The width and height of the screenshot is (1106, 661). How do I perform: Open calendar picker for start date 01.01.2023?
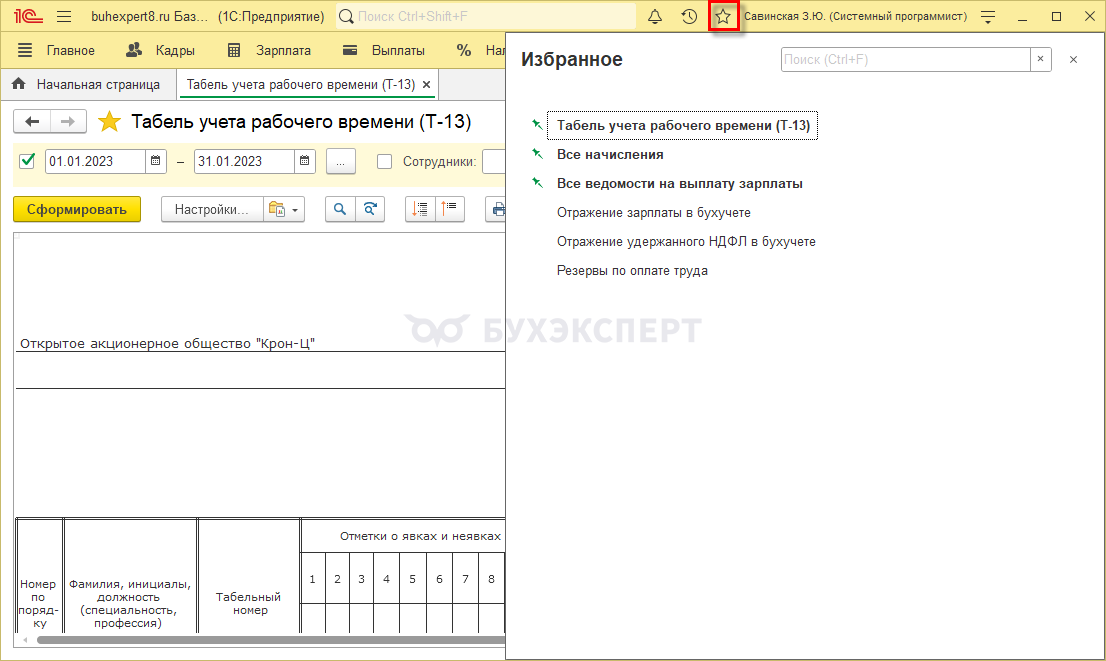click(156, 161)
